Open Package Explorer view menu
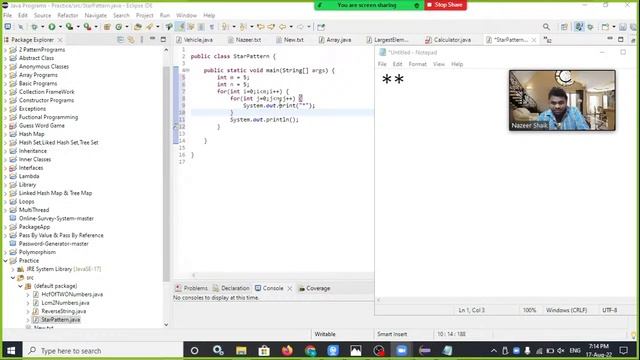Screen dimensions: 640x360 click(142, 40)
